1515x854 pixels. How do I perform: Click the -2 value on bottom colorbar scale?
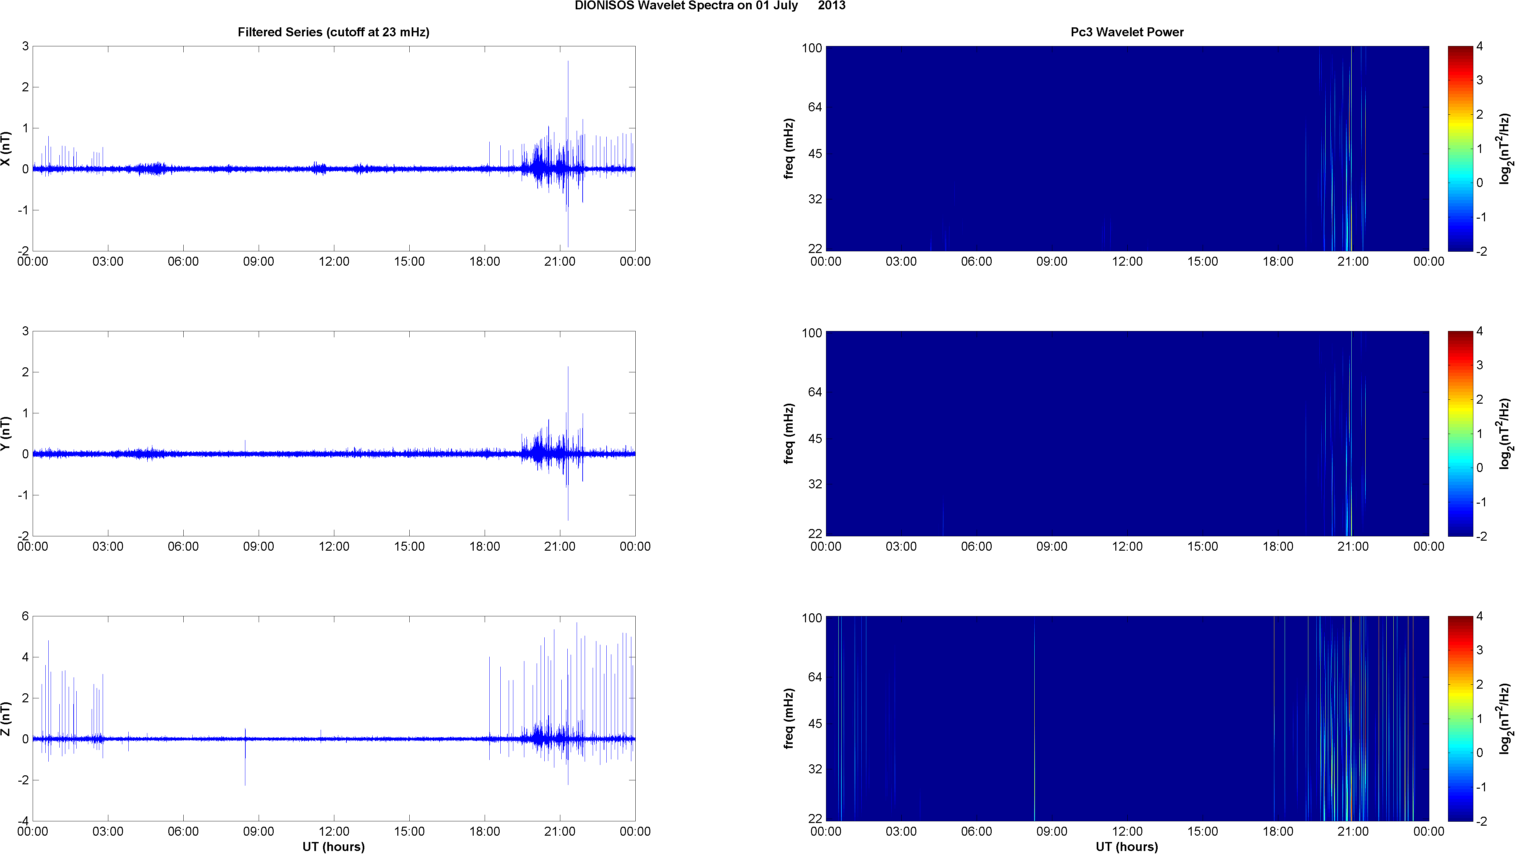coord(1480,821)
